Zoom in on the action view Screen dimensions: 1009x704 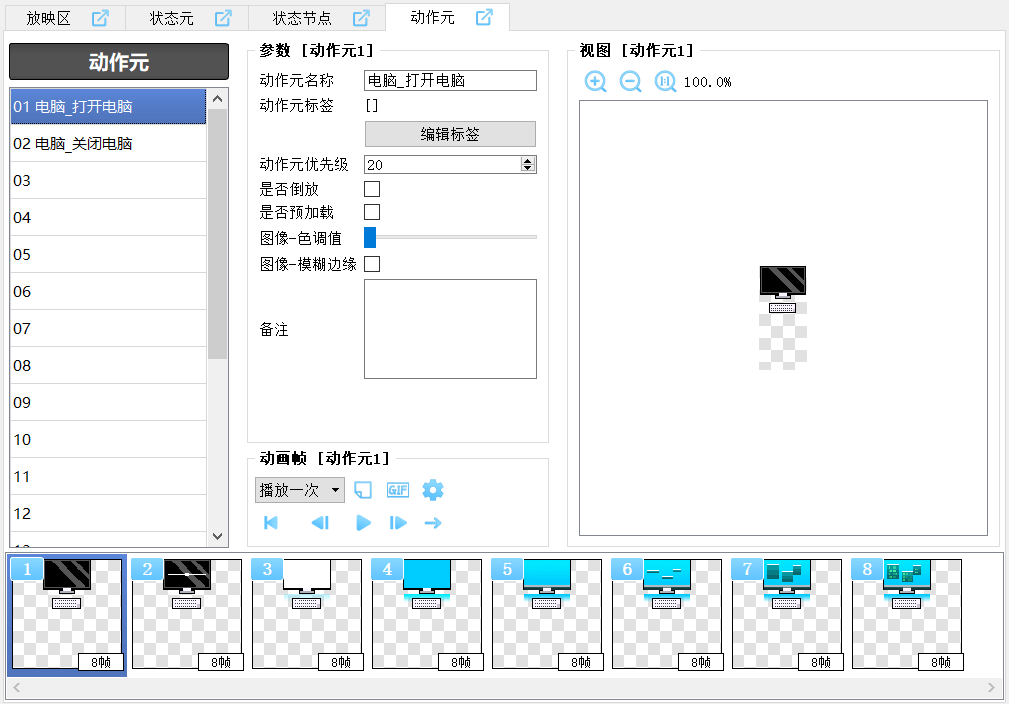pos(595,82)
